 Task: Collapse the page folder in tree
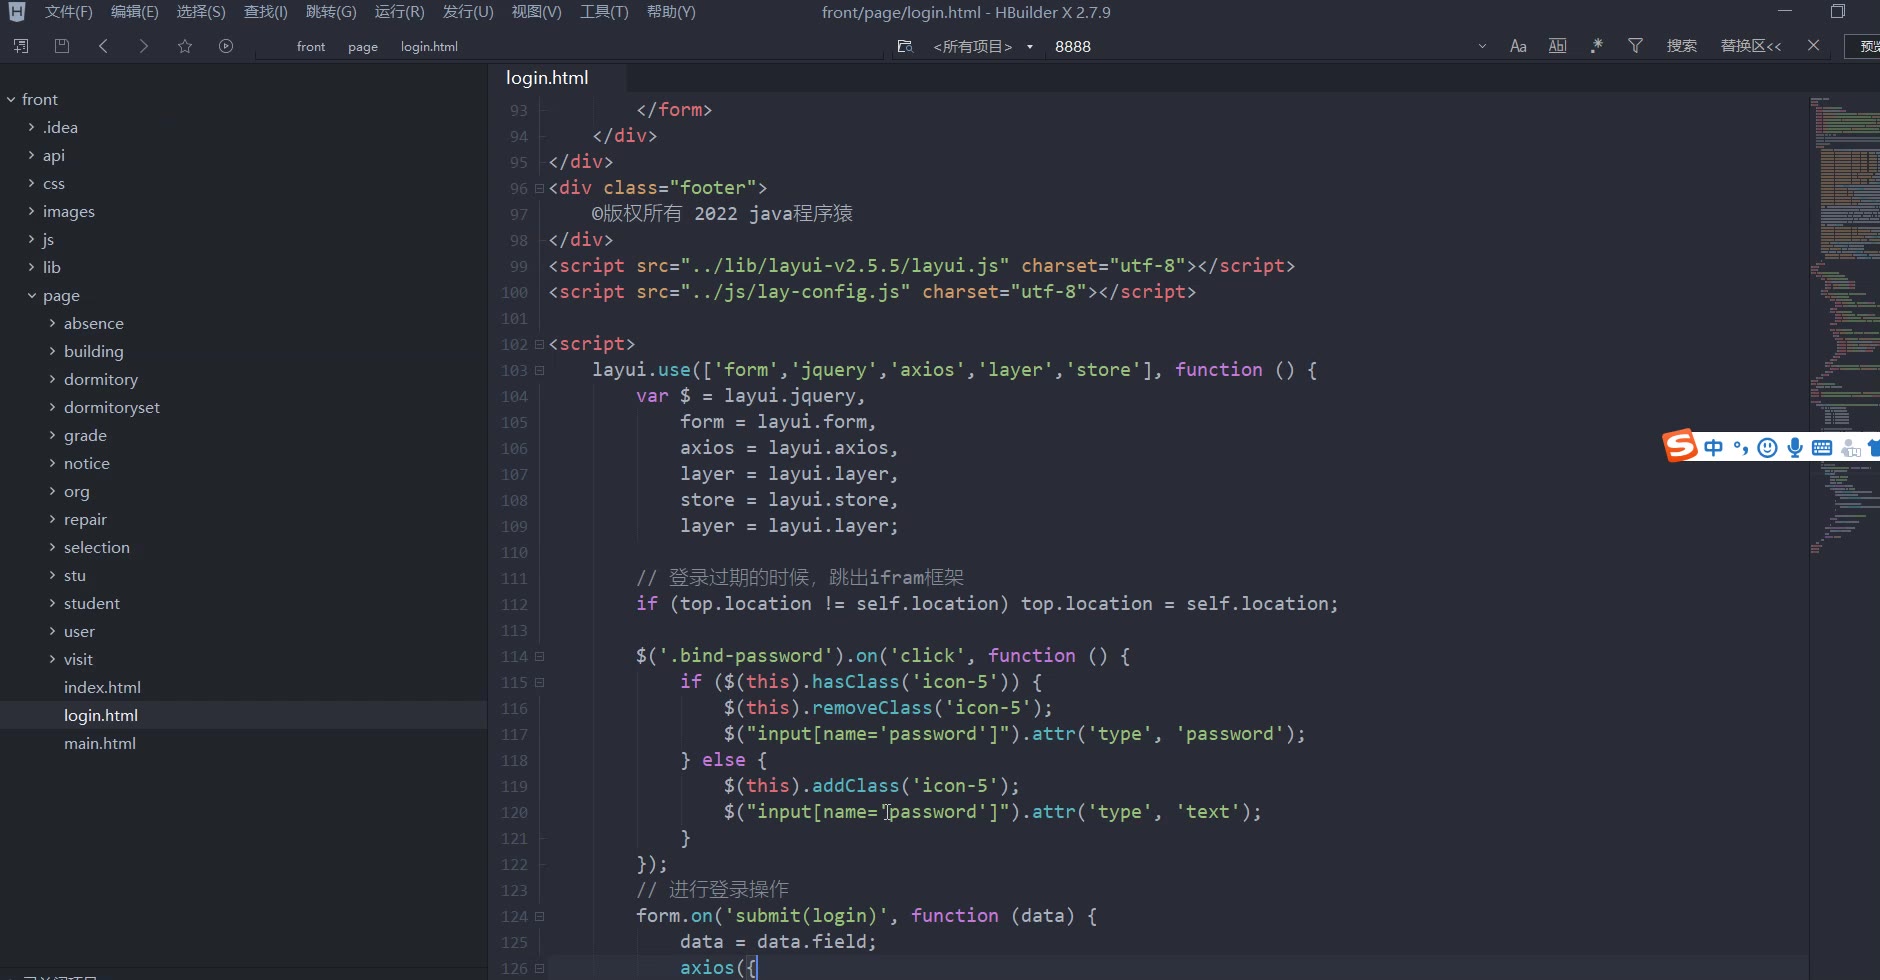32,296
